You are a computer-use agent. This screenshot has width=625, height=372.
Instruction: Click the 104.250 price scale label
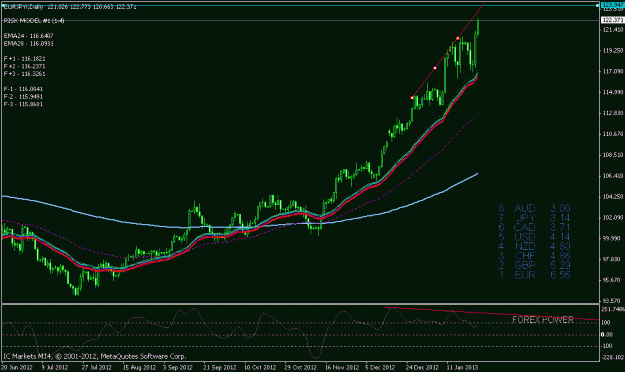tap(613, 197)
